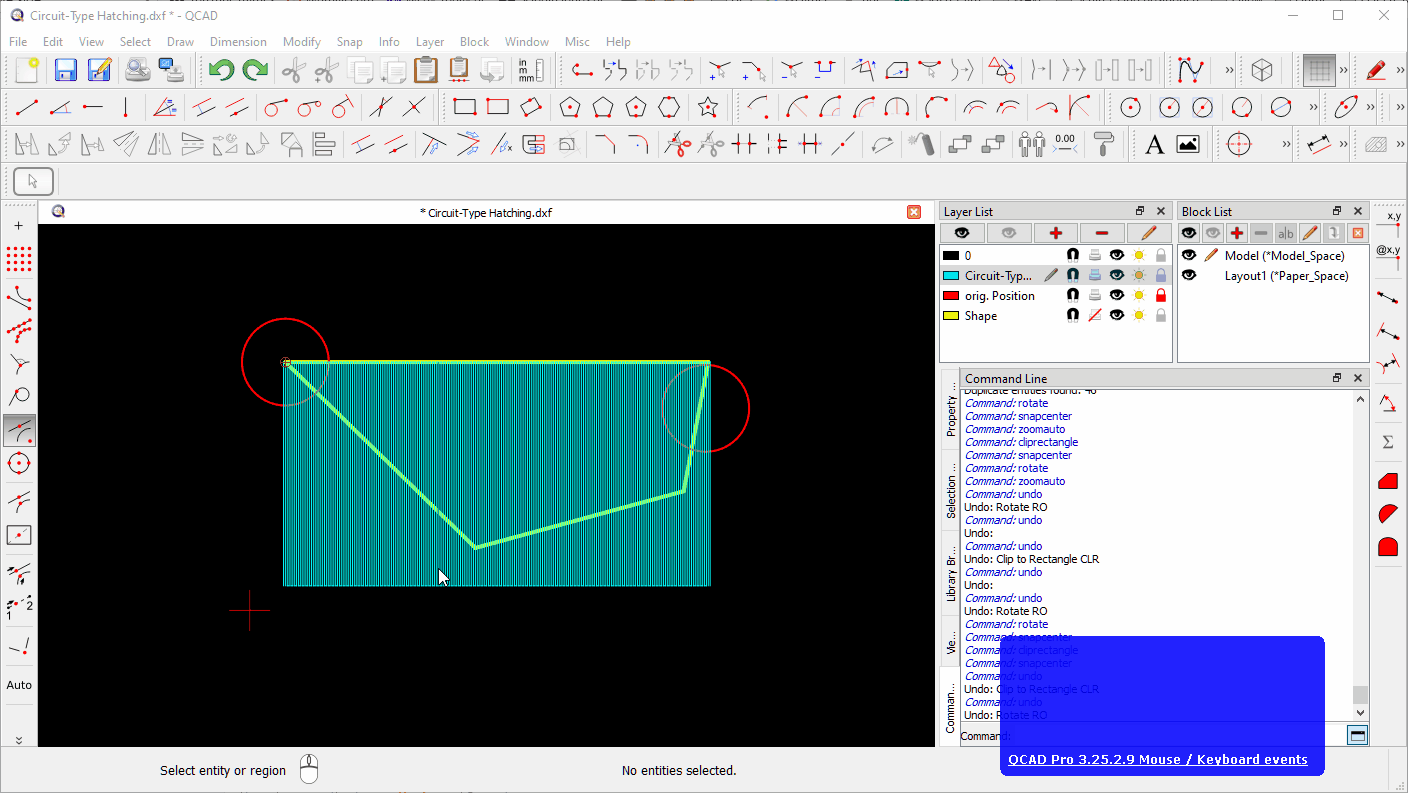The height and width of the screenshot is (793, 1408).
Task: Click the QCAD Pro Mouse / Keyboard events link
Action: click(x=1160, y=759)
